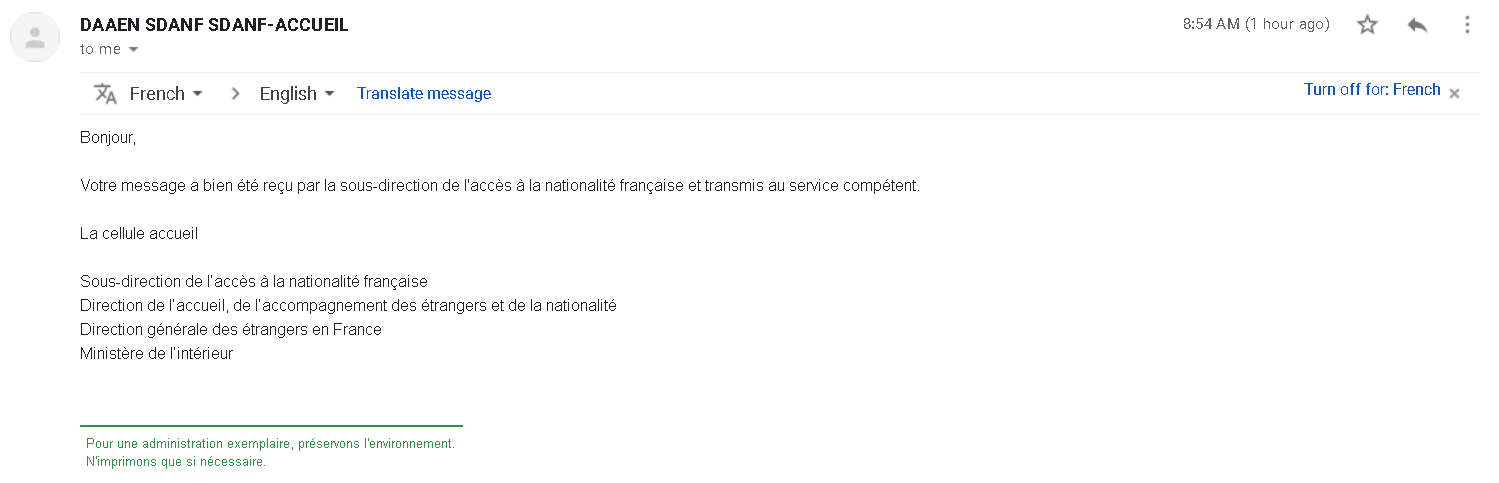This screenshot has width=1499, height=483.
Task: Star this email from DAAEN SDANF
Action: point(1367,25)
